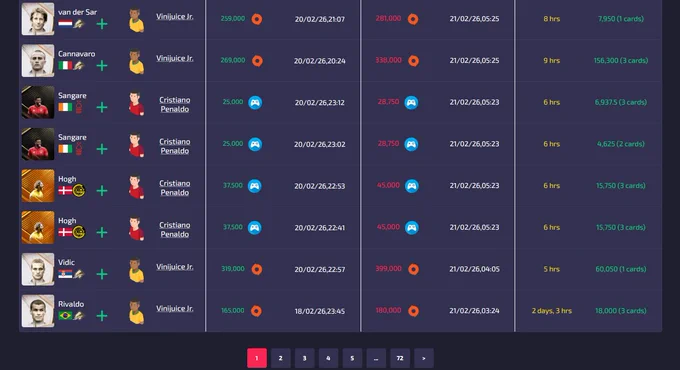Image resolution: width=680 pixels, height=370 pixels.
Task: Go to page 5 of results
Action: [x=352, y=358]
